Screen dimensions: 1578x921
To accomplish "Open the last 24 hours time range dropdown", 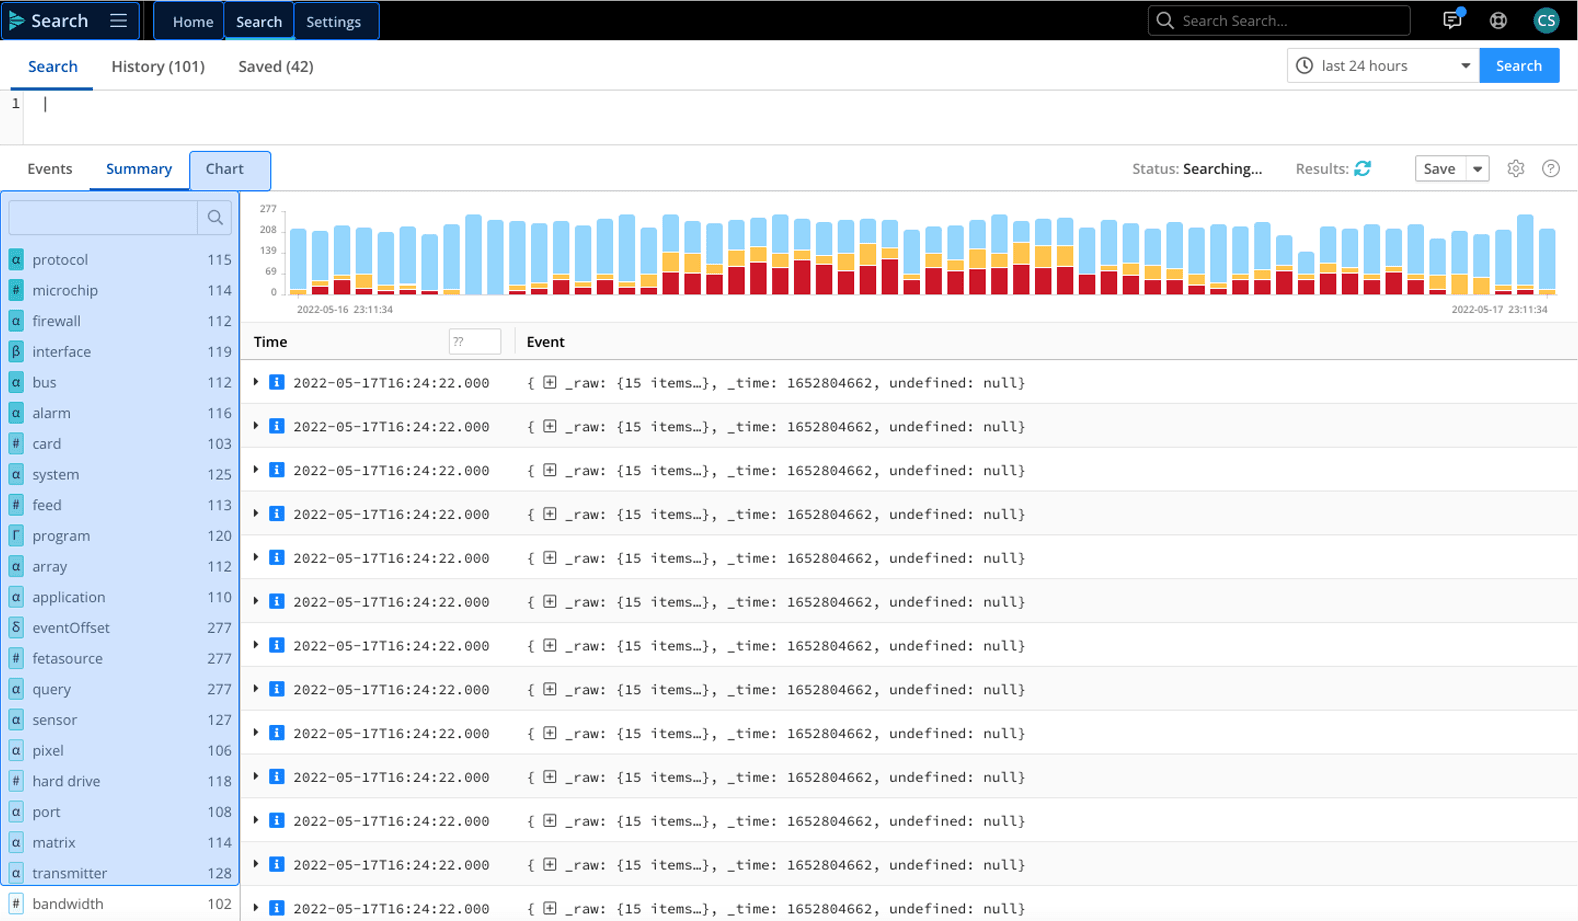I will (x=1382, y=66).
